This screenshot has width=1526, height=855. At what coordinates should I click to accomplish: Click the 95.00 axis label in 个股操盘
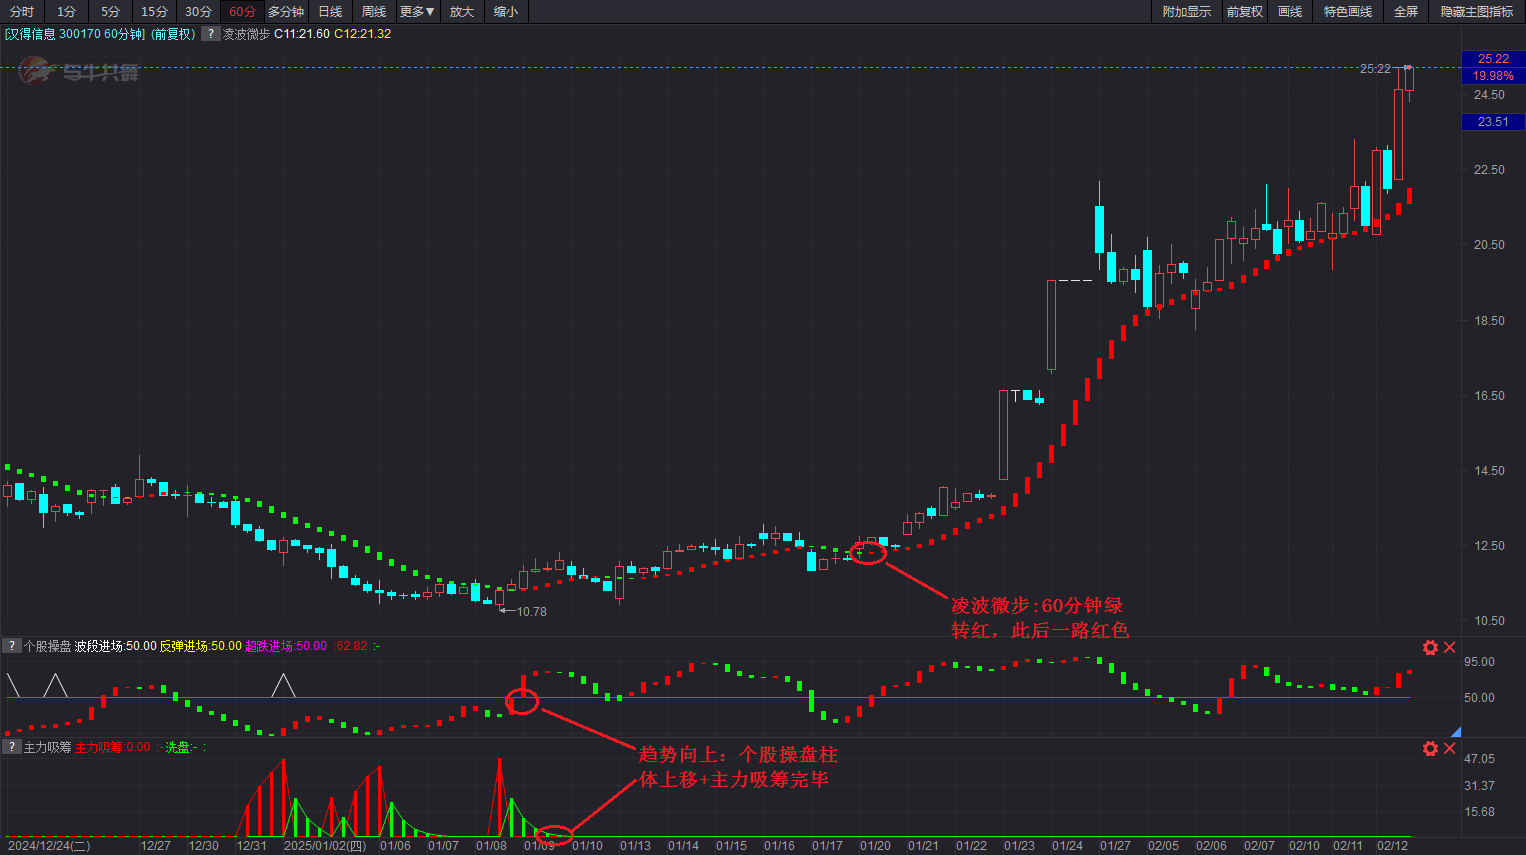coord(1479,662)
